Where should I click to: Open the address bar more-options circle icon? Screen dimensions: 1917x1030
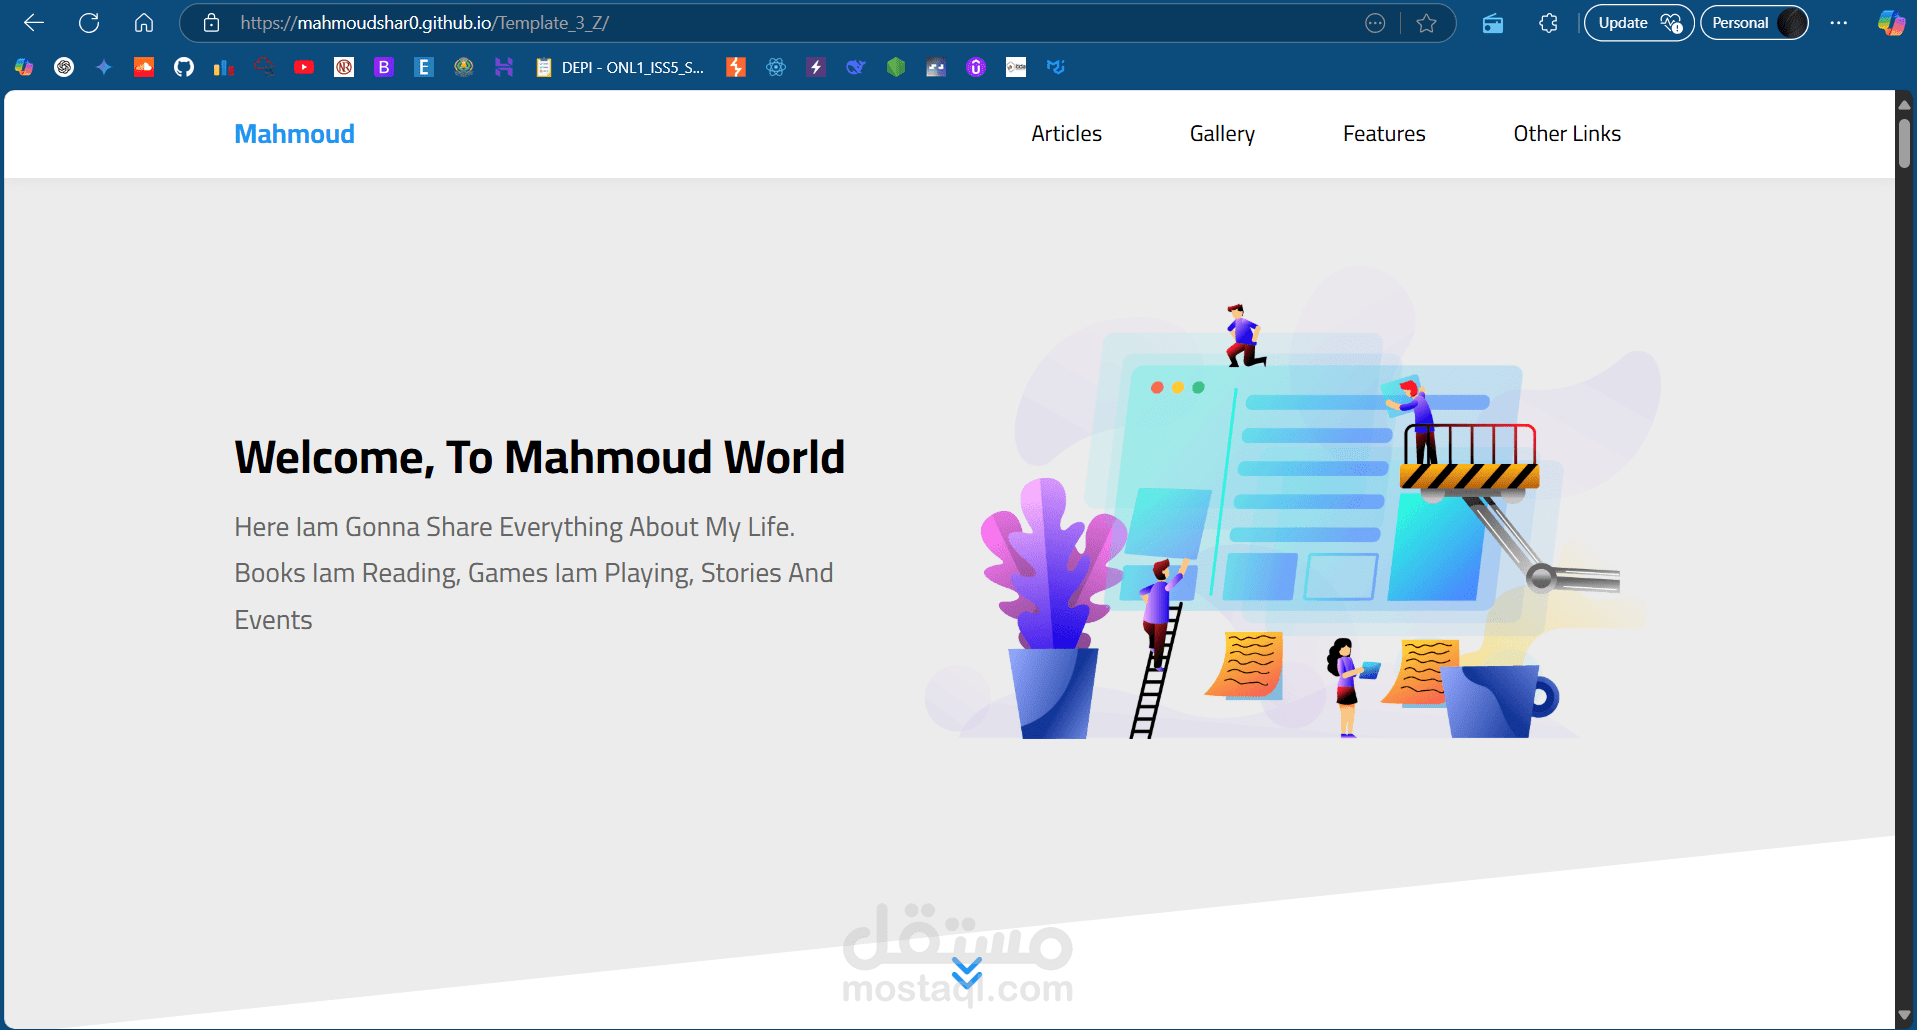tap(1375, 23)
